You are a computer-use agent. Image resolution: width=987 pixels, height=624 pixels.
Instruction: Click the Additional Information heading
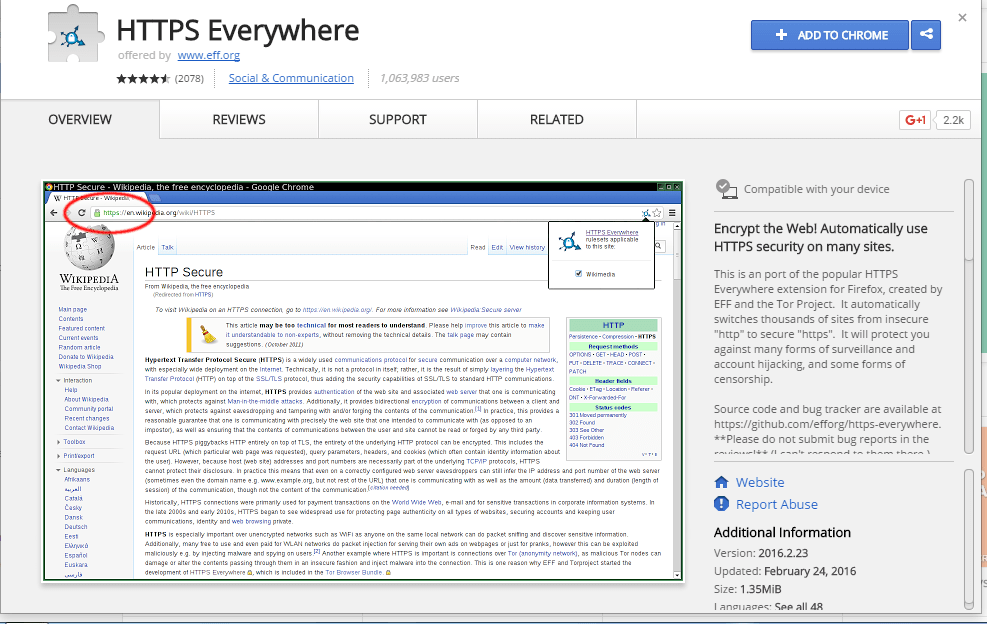782,533
